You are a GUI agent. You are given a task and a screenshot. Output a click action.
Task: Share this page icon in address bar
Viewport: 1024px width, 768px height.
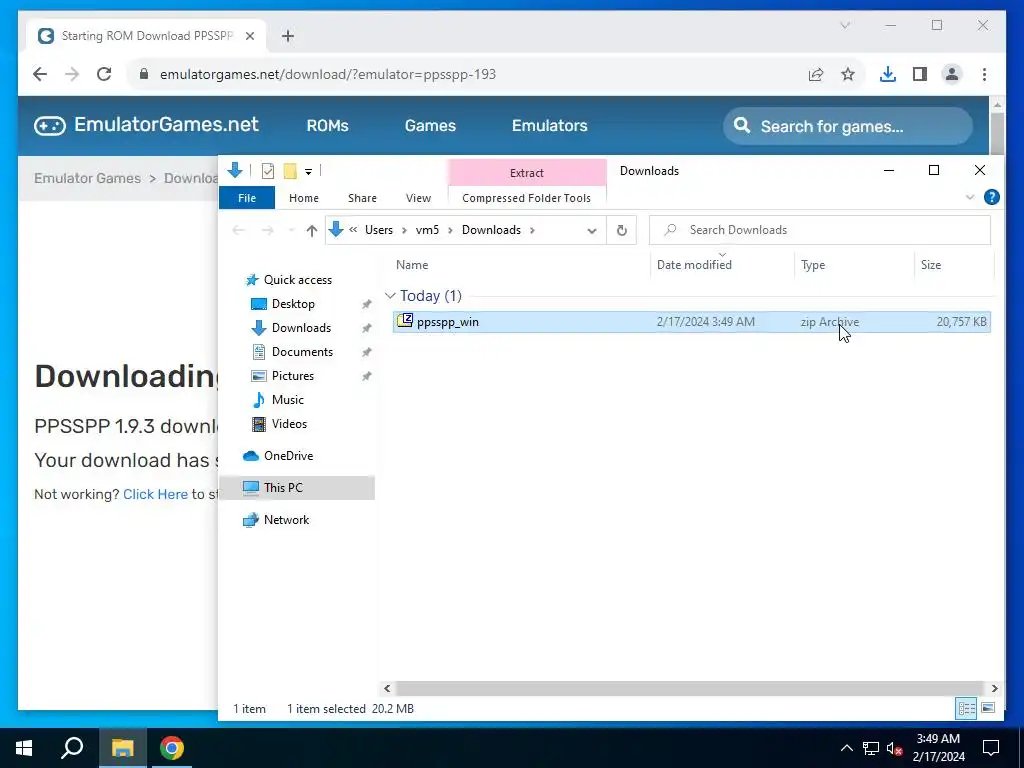tap(816, 74)
